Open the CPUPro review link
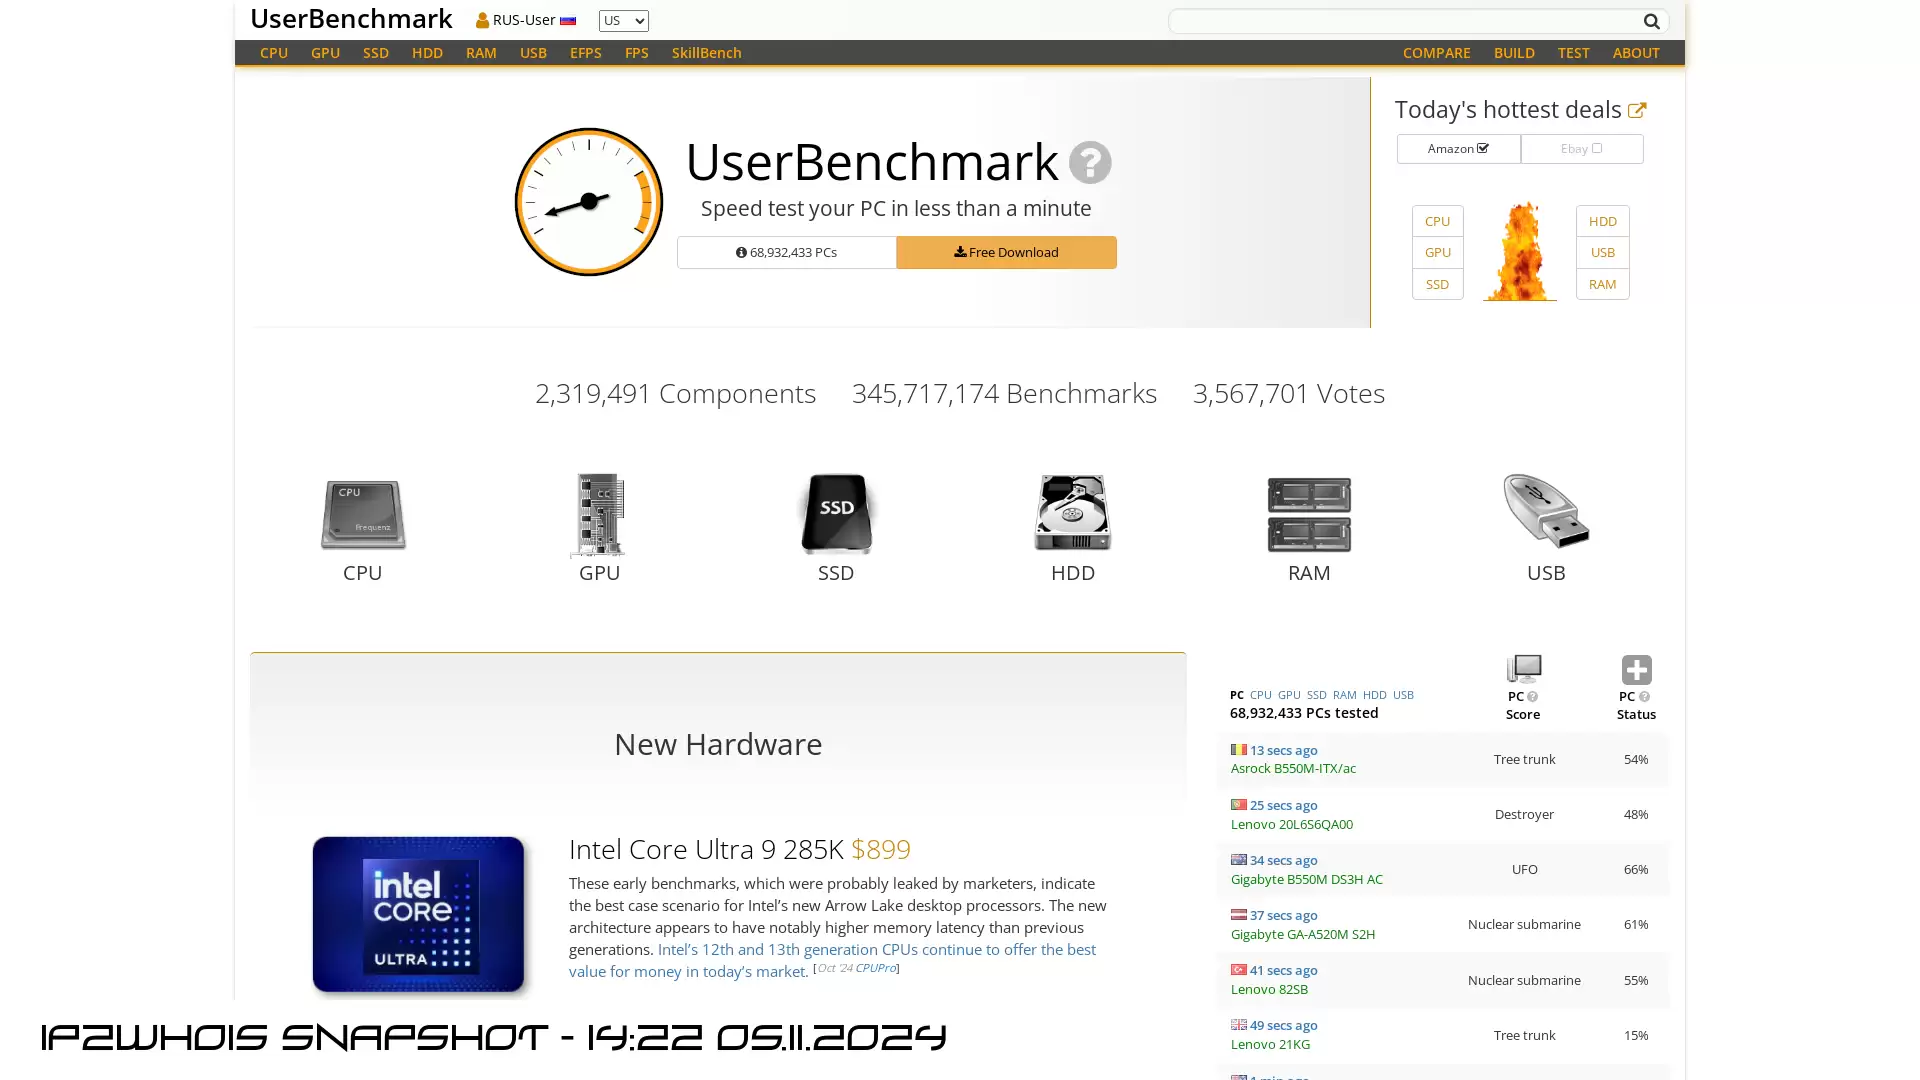Screen dimensions: 1920x1080 (x=875, y=968)
